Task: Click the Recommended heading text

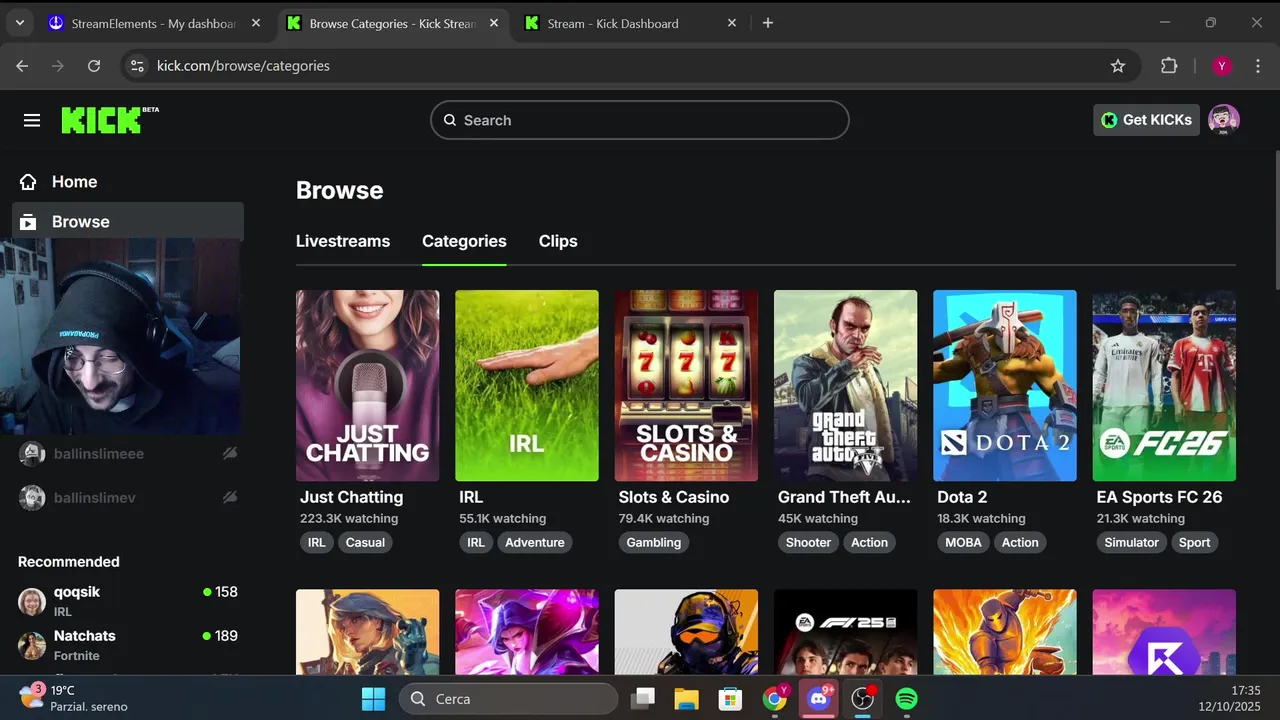Action: 69,562
